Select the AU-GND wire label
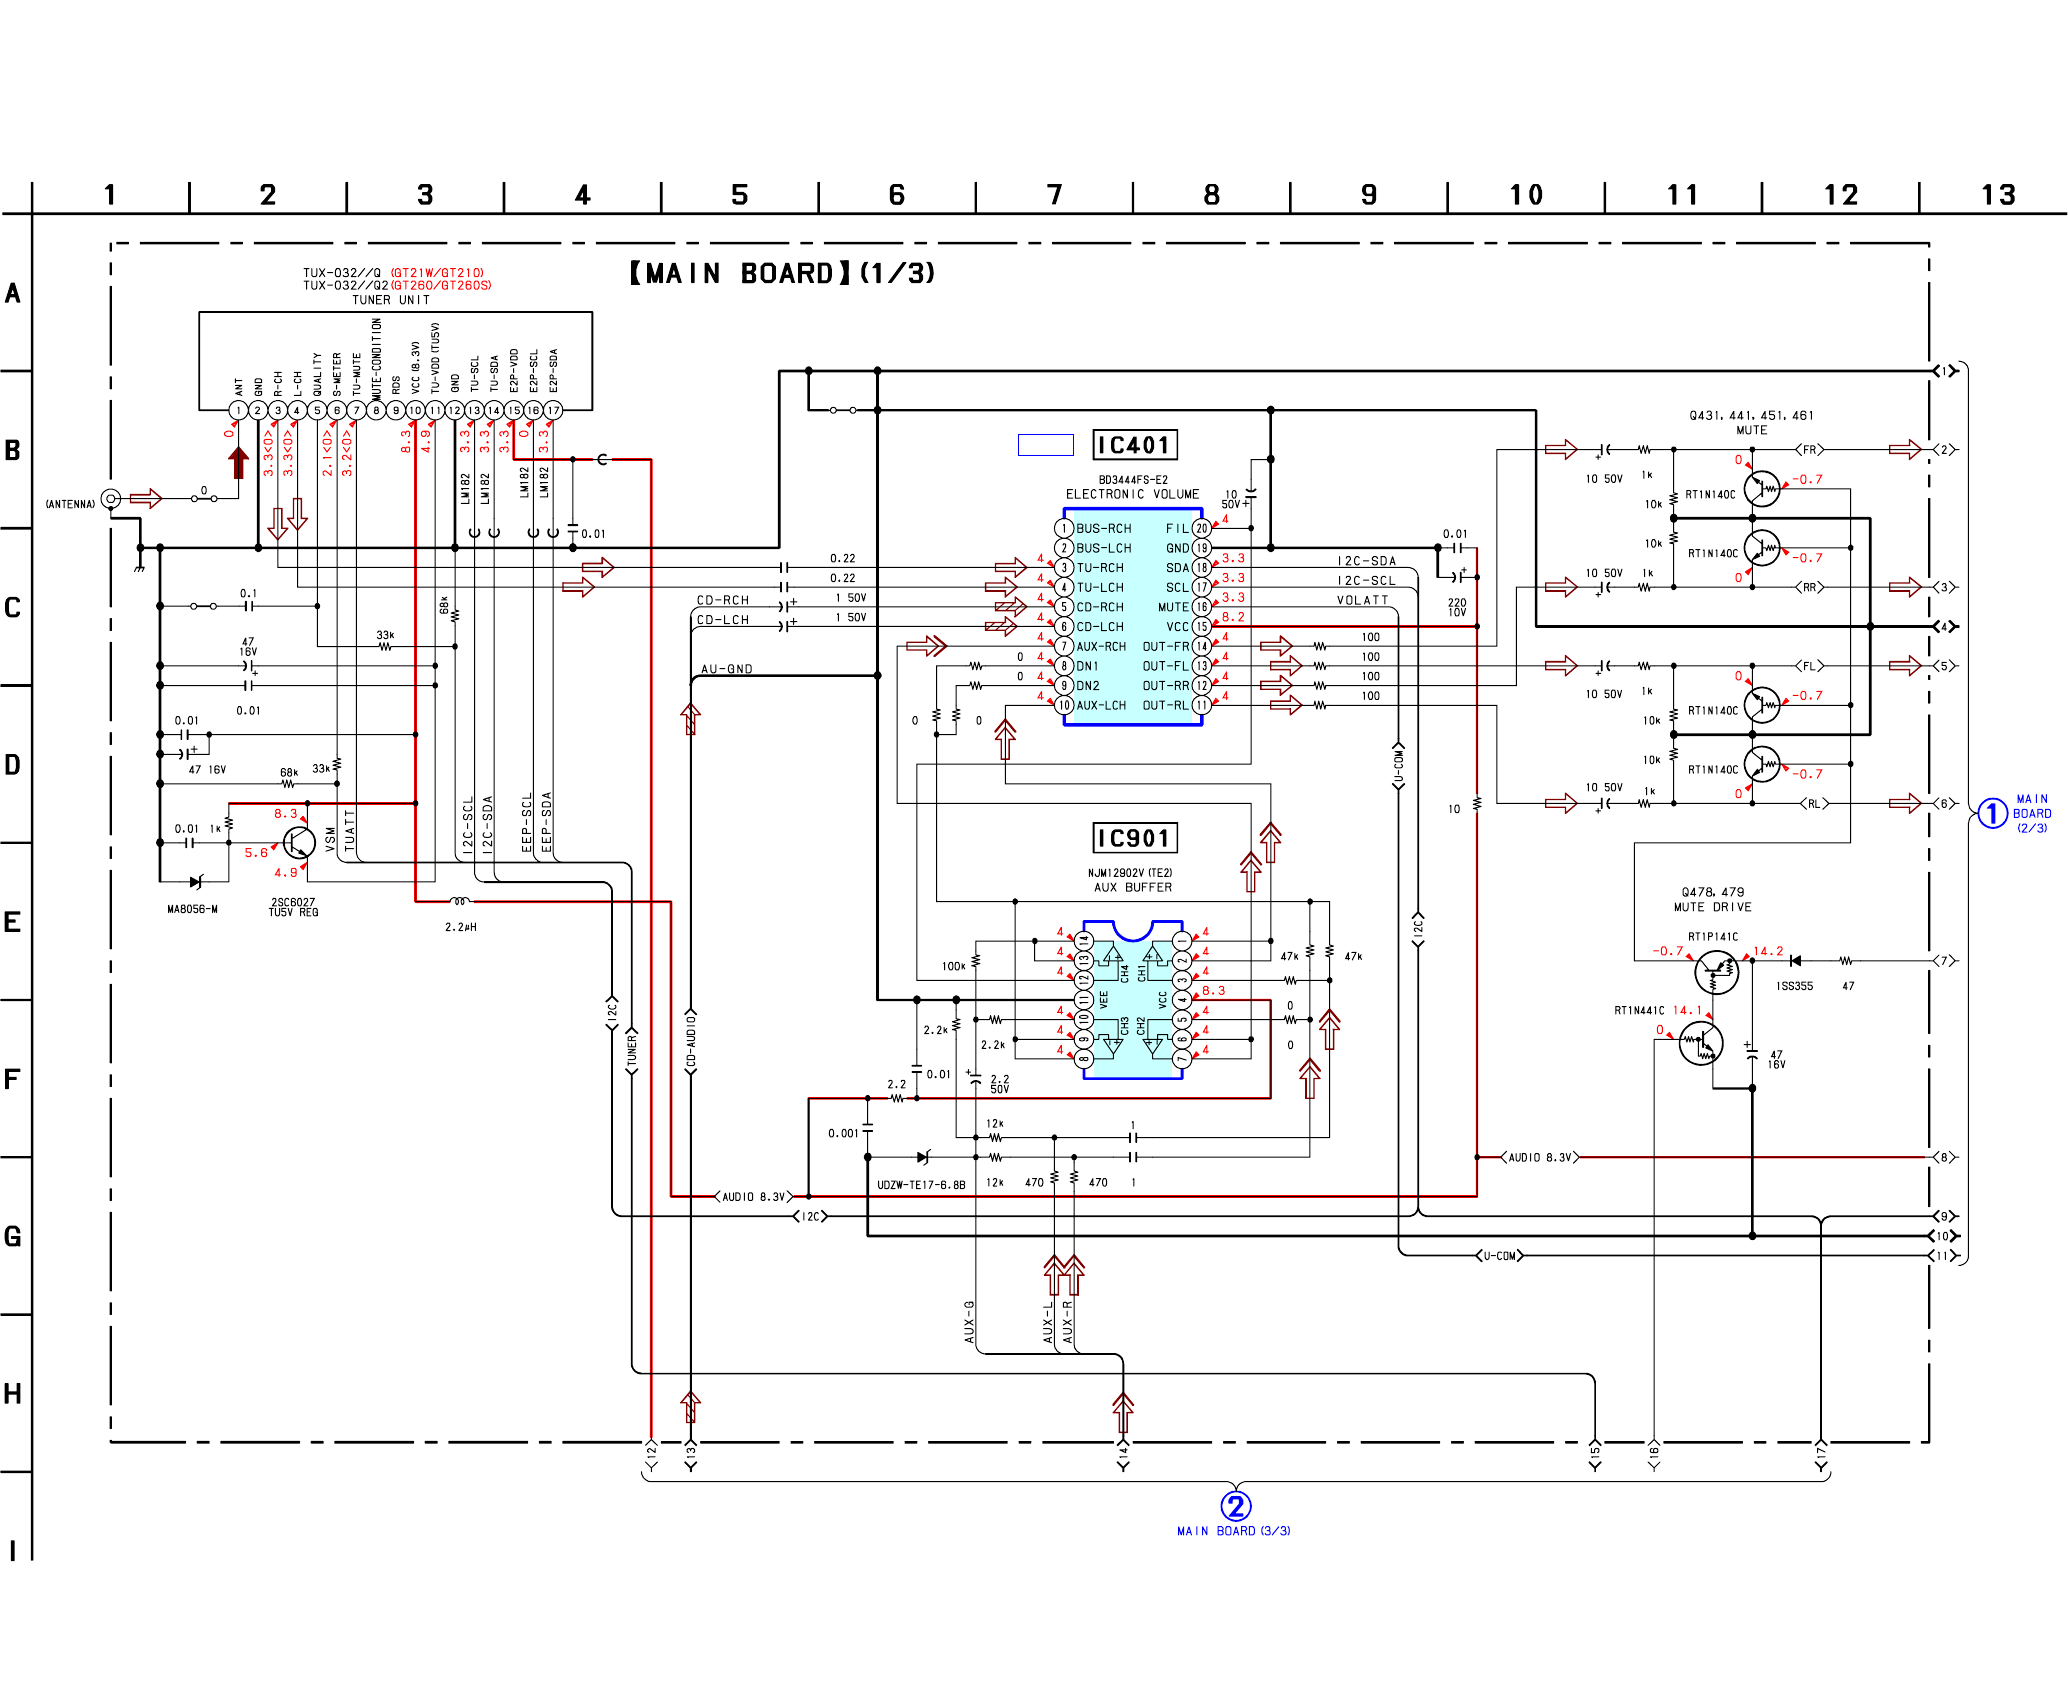The height and width of the screenshot is (1684, 2068). point(727,669)
